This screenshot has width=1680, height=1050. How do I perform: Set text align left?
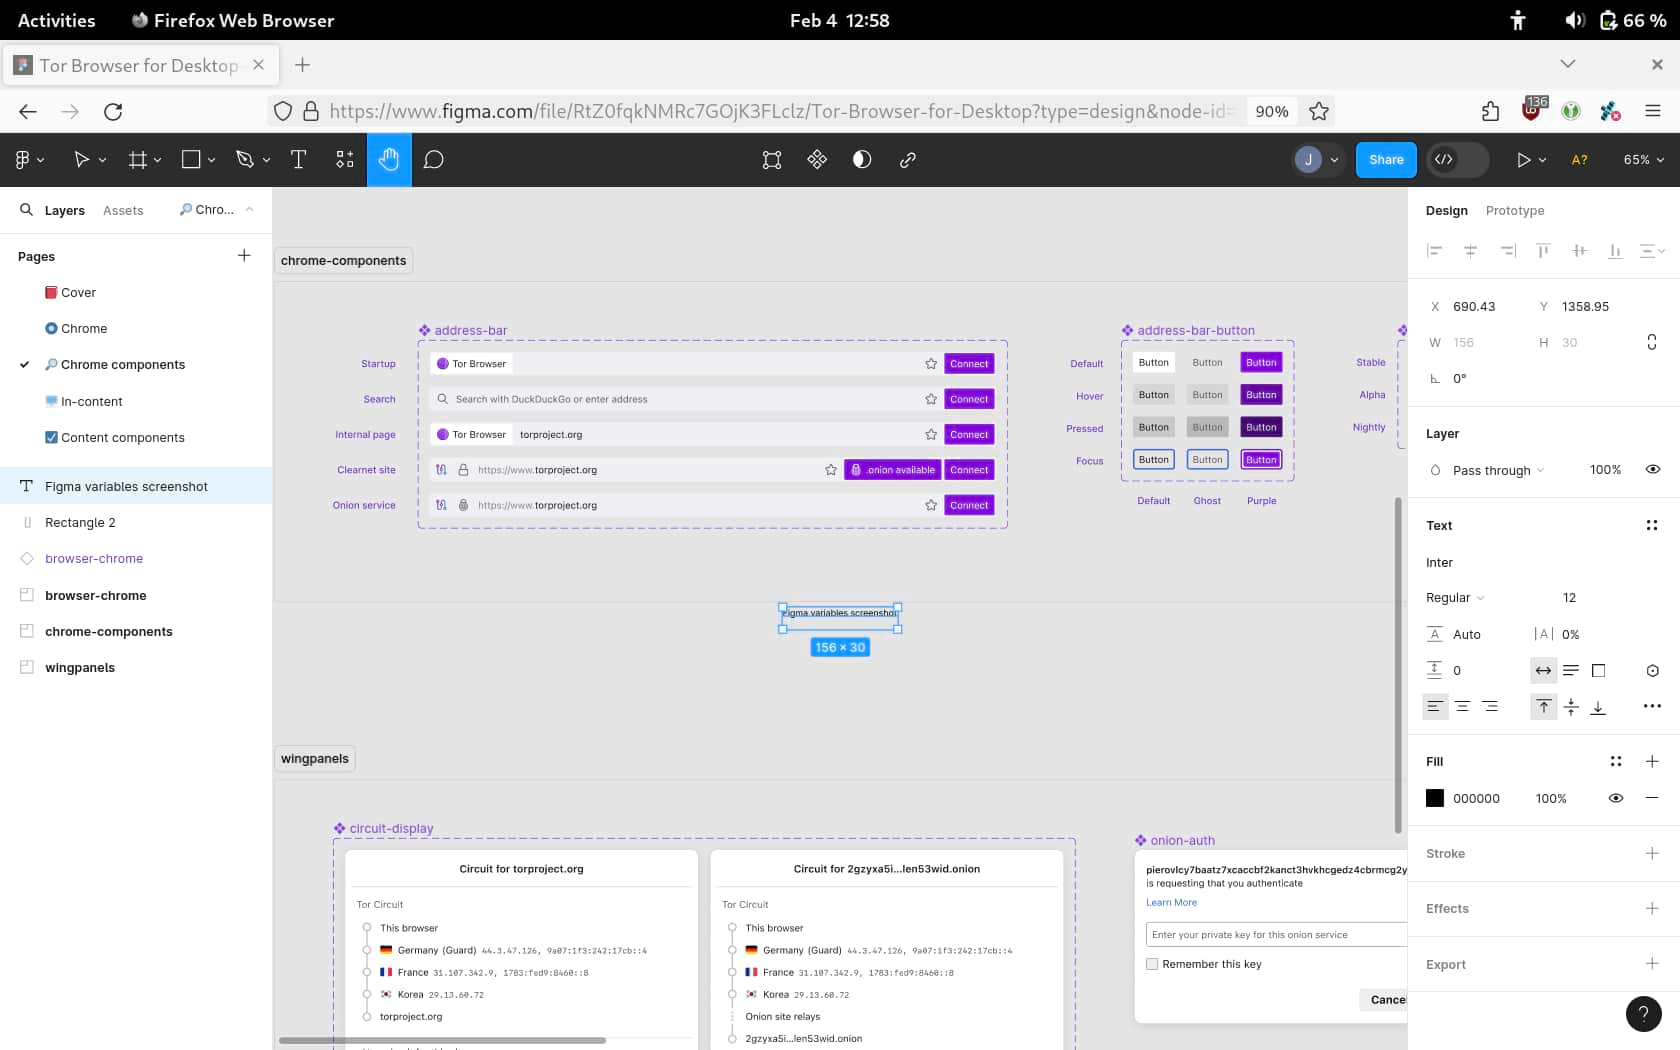tap(1435, 707)
